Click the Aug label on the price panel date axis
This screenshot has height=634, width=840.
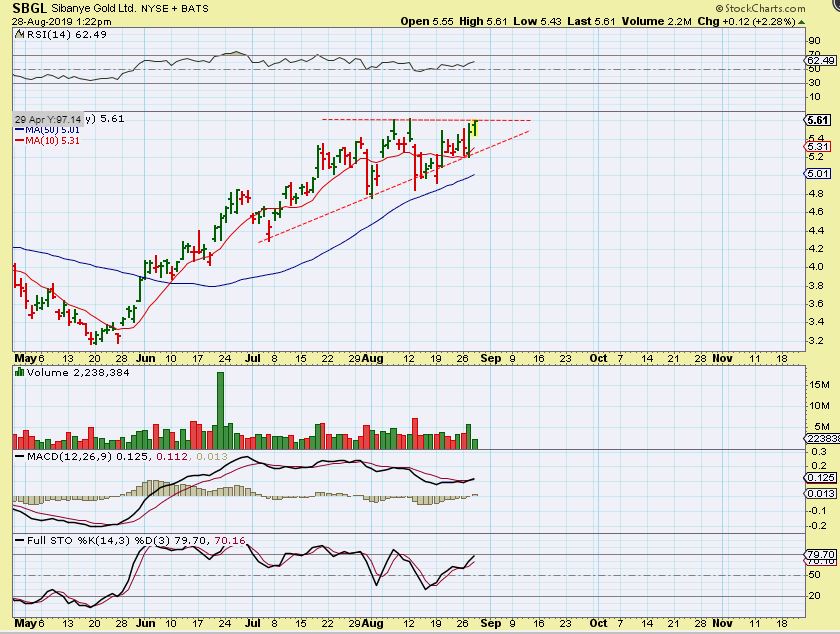tap(373, 358)
